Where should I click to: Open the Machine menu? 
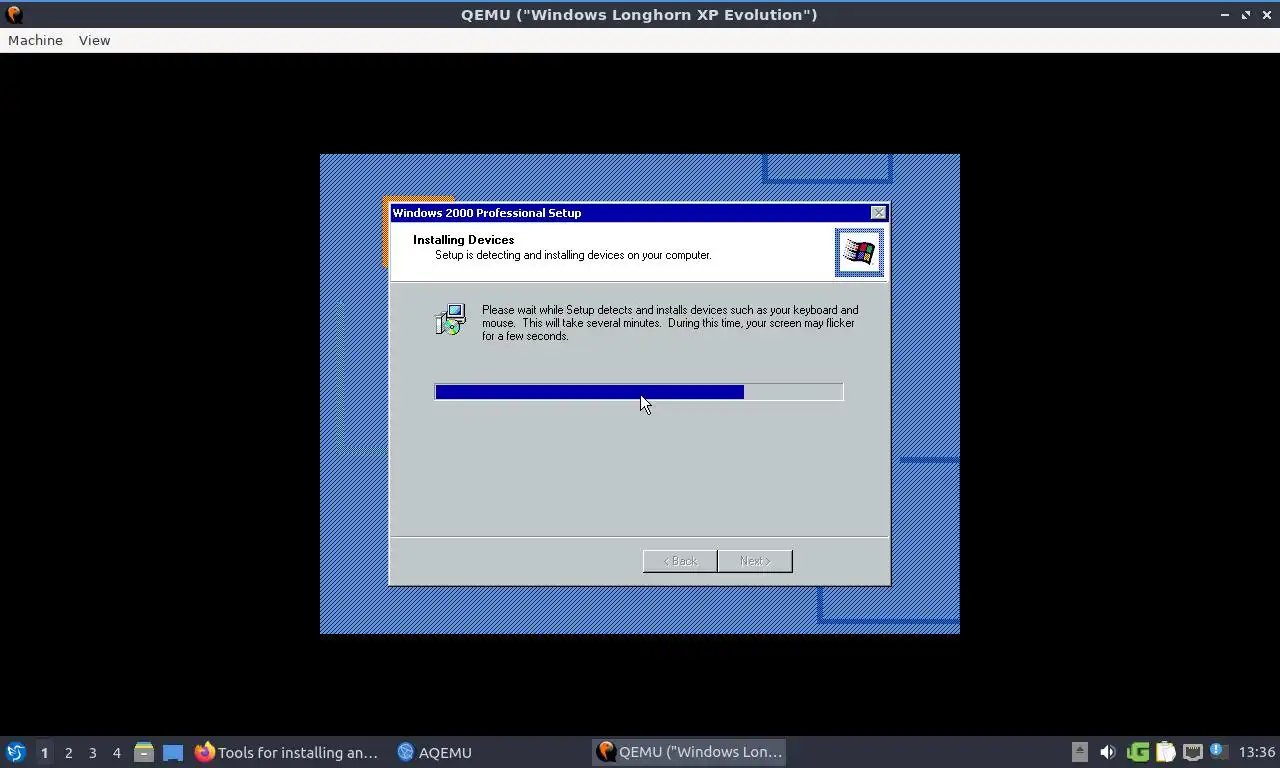coord(35,40)
